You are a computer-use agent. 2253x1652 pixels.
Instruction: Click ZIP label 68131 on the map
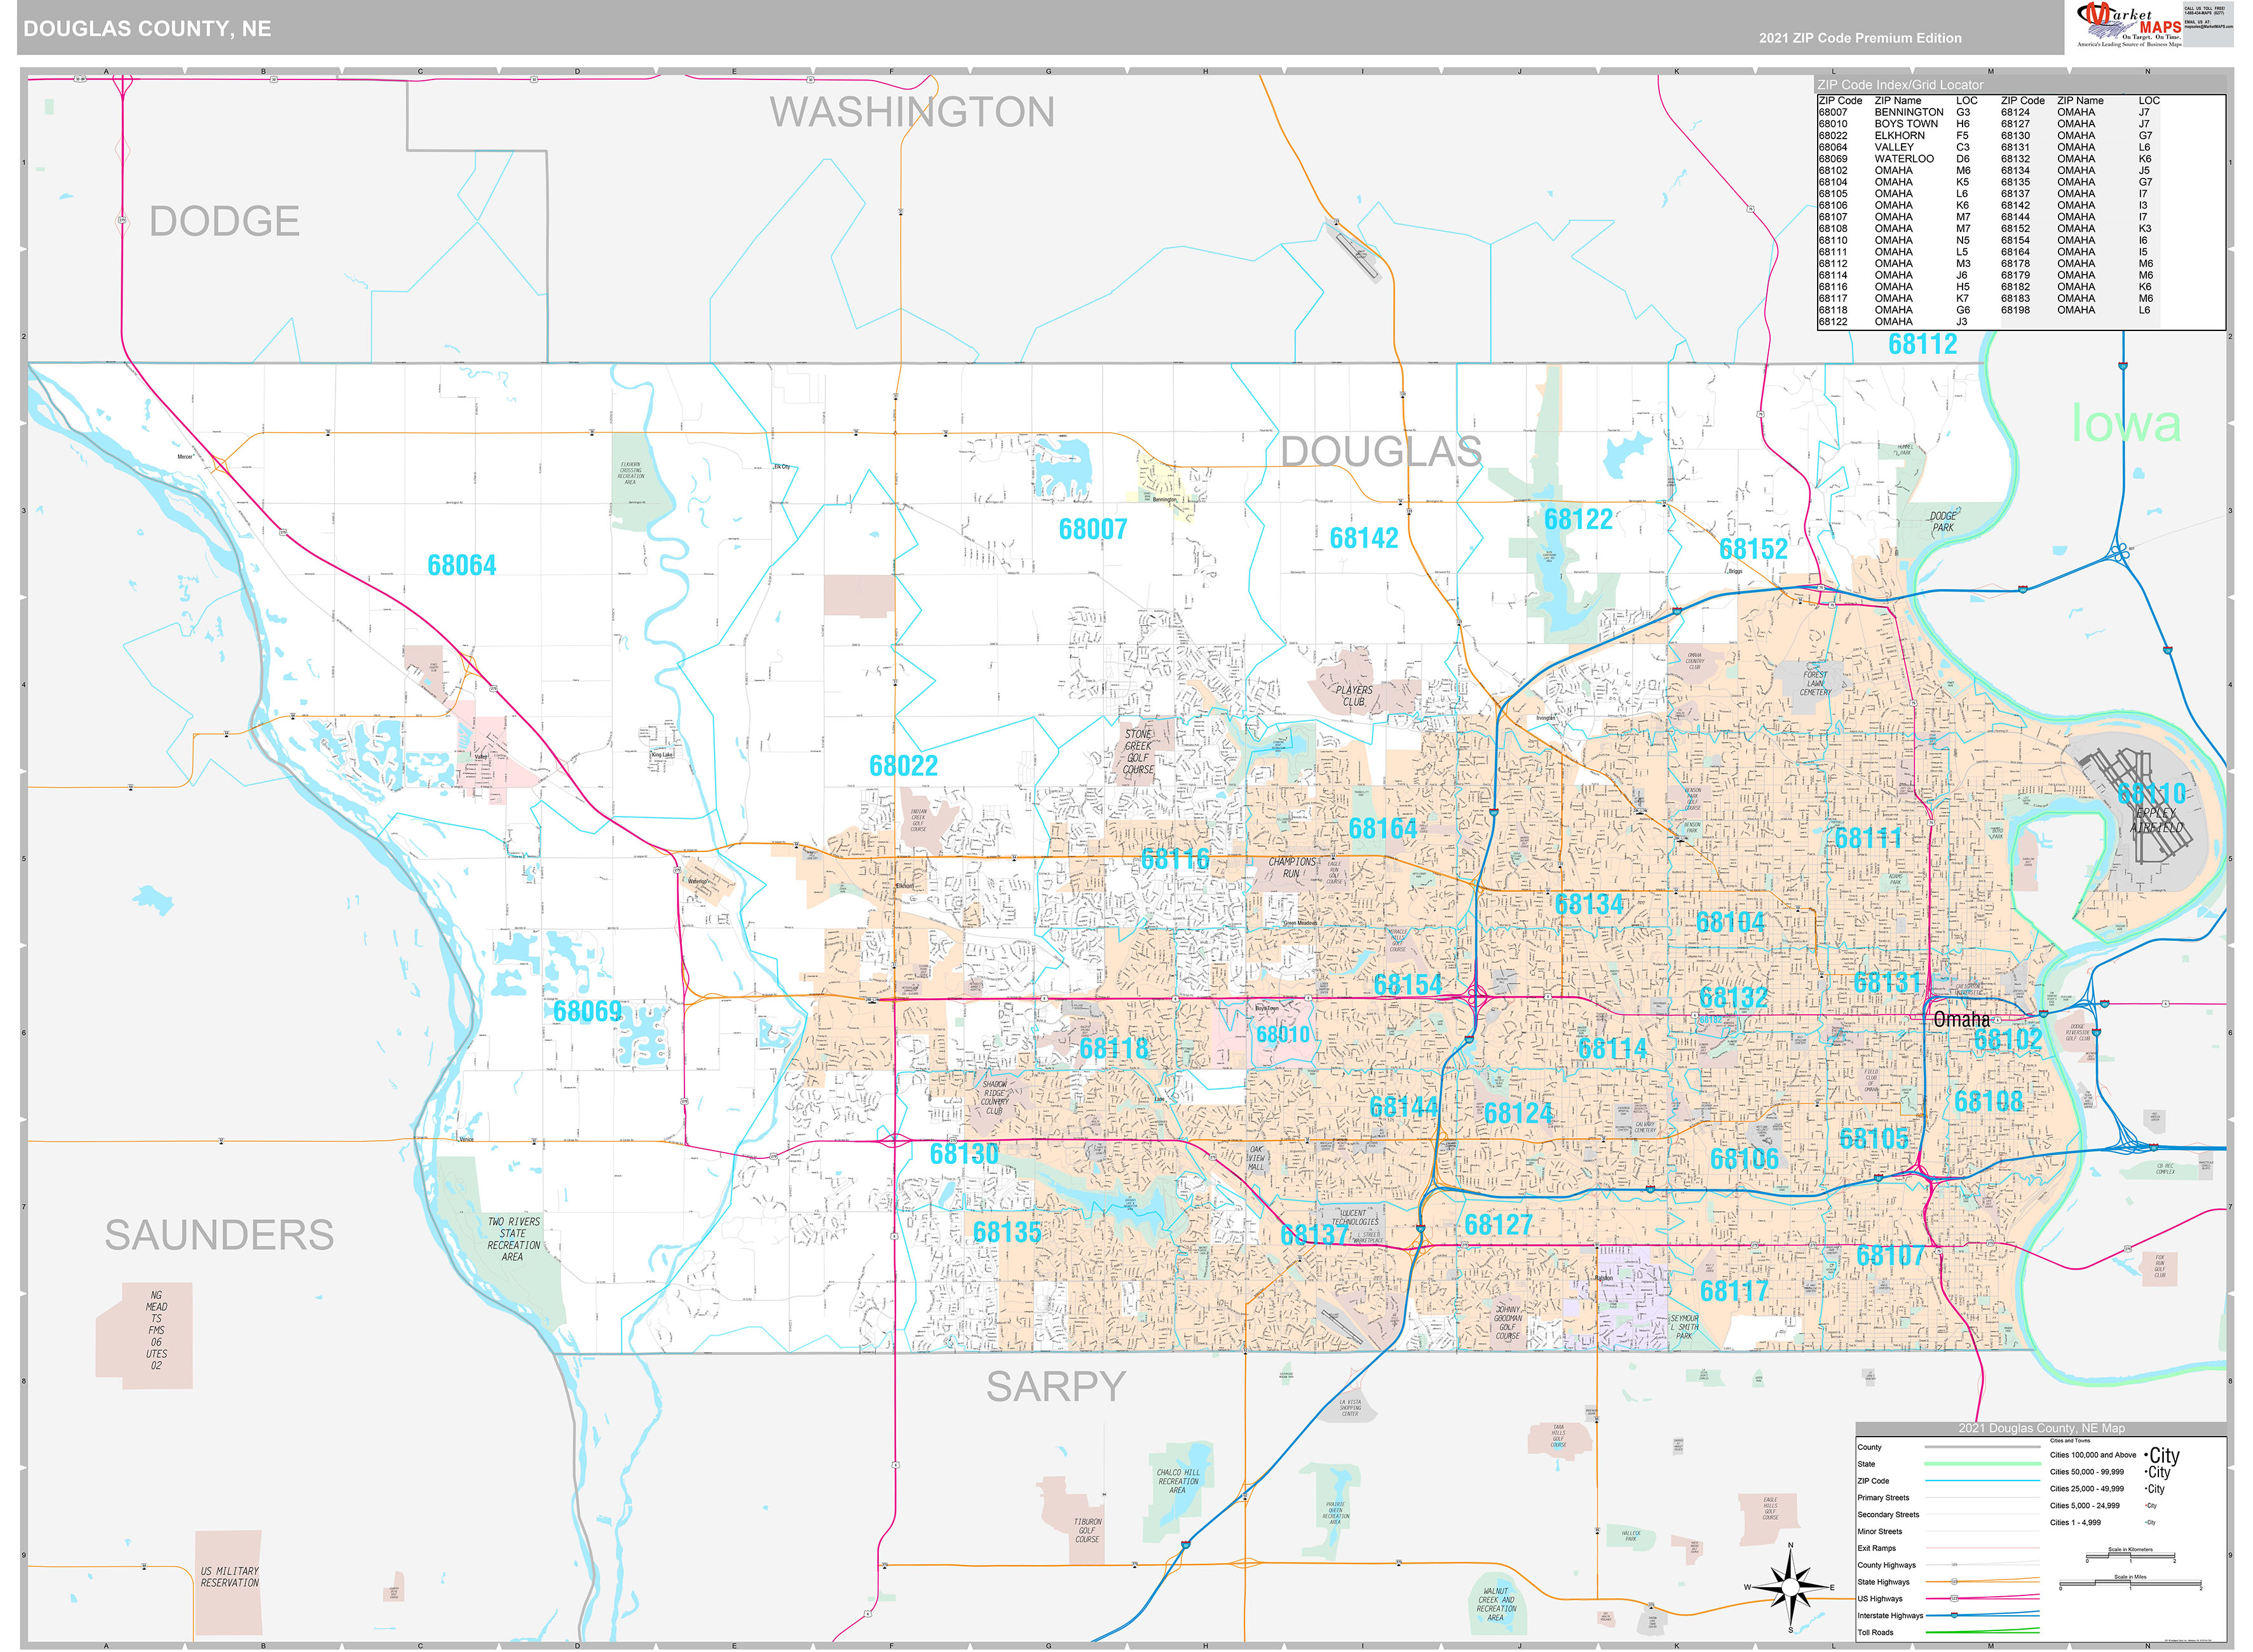pos(1888,983)
